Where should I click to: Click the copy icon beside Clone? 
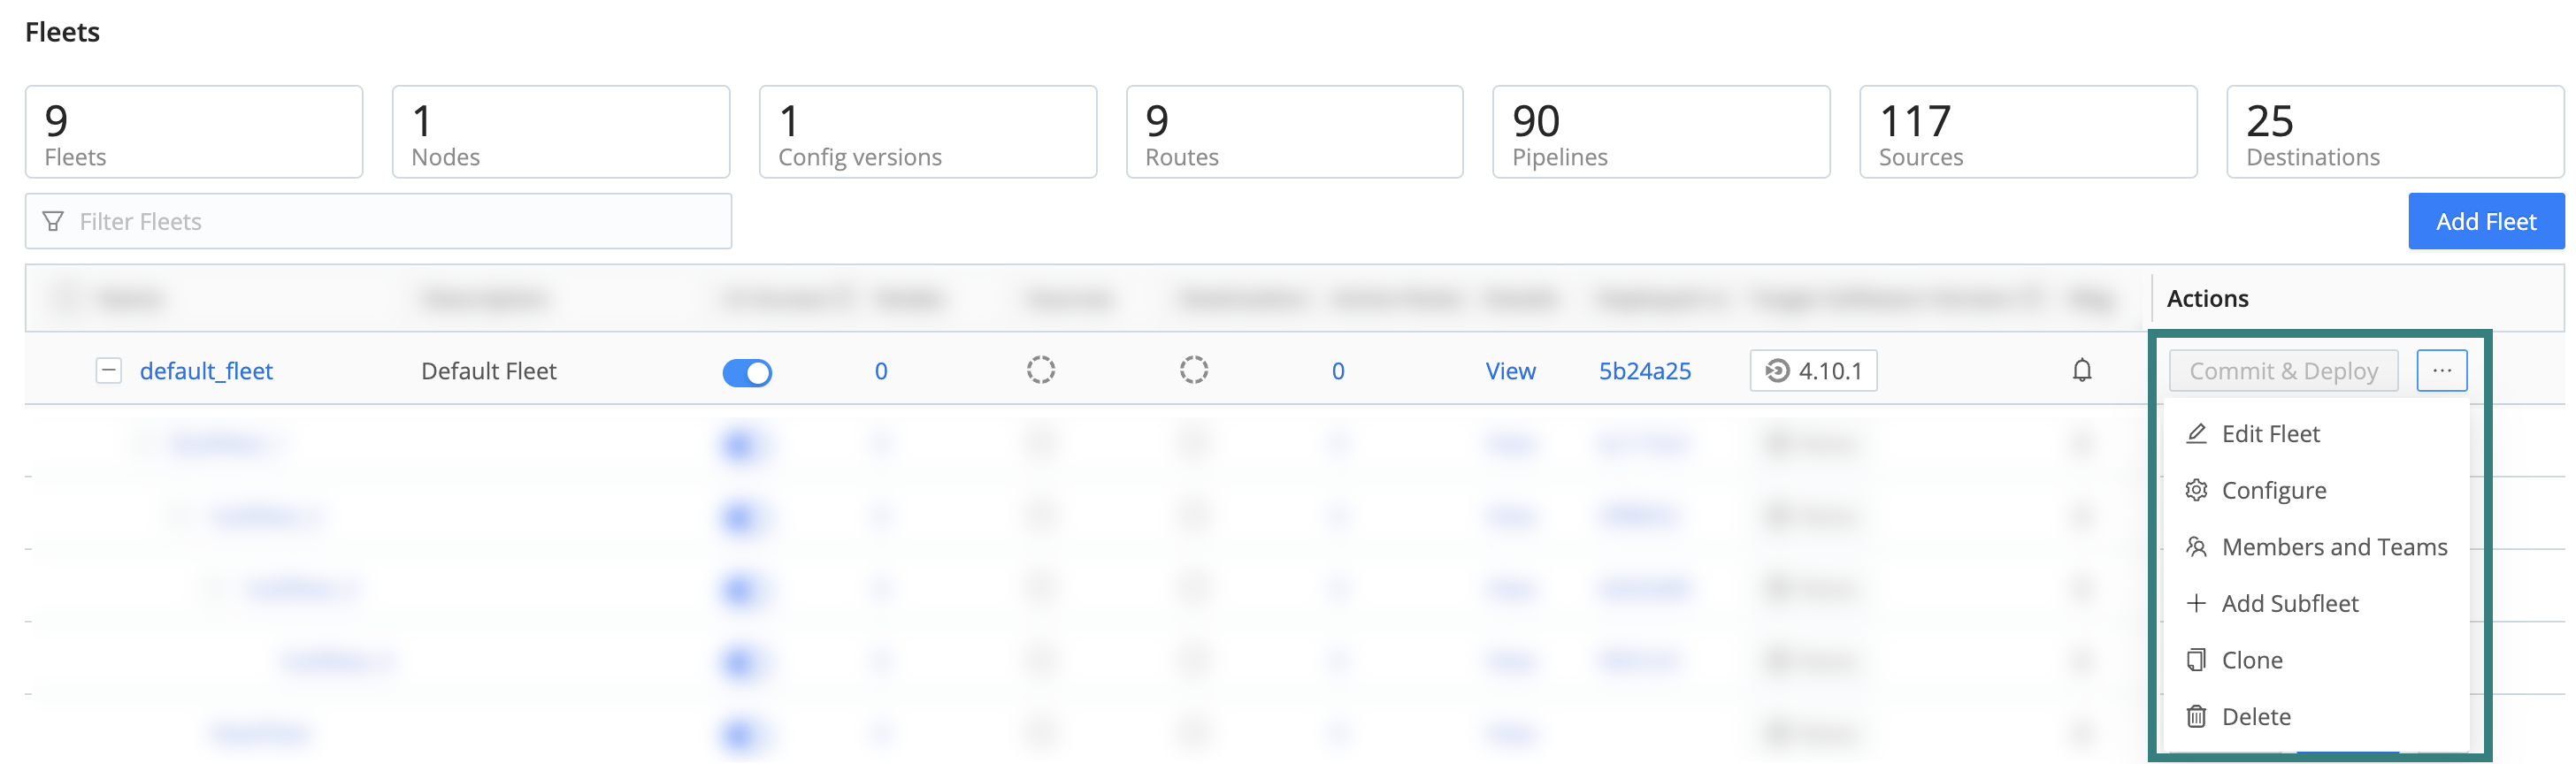[x=2196, y=660]
